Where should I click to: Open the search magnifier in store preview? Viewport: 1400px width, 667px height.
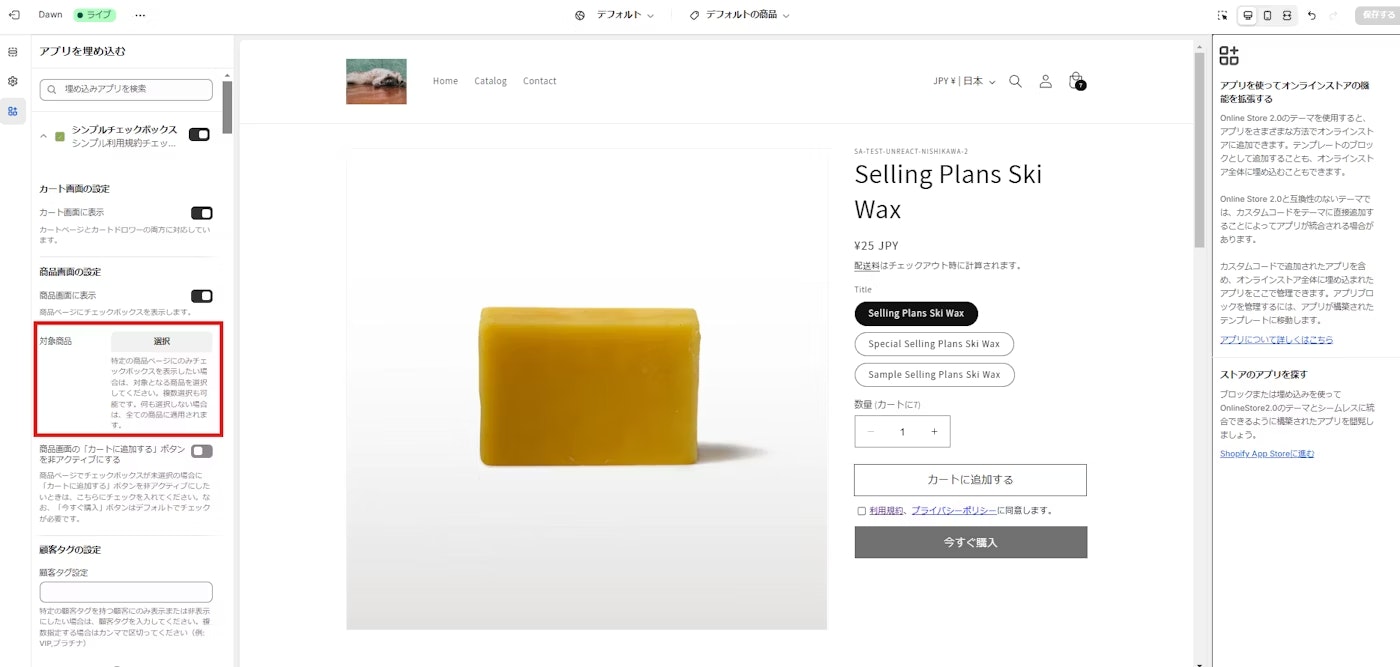point(1015,81)
